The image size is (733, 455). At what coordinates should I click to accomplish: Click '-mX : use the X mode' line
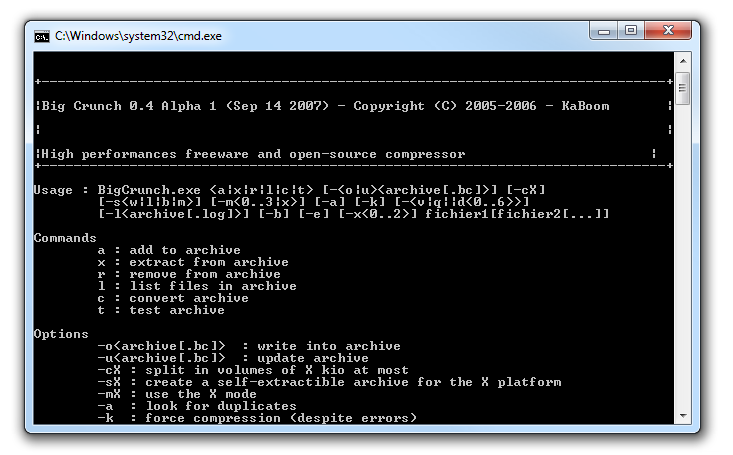pyautogui.click(x=177, y=395)
